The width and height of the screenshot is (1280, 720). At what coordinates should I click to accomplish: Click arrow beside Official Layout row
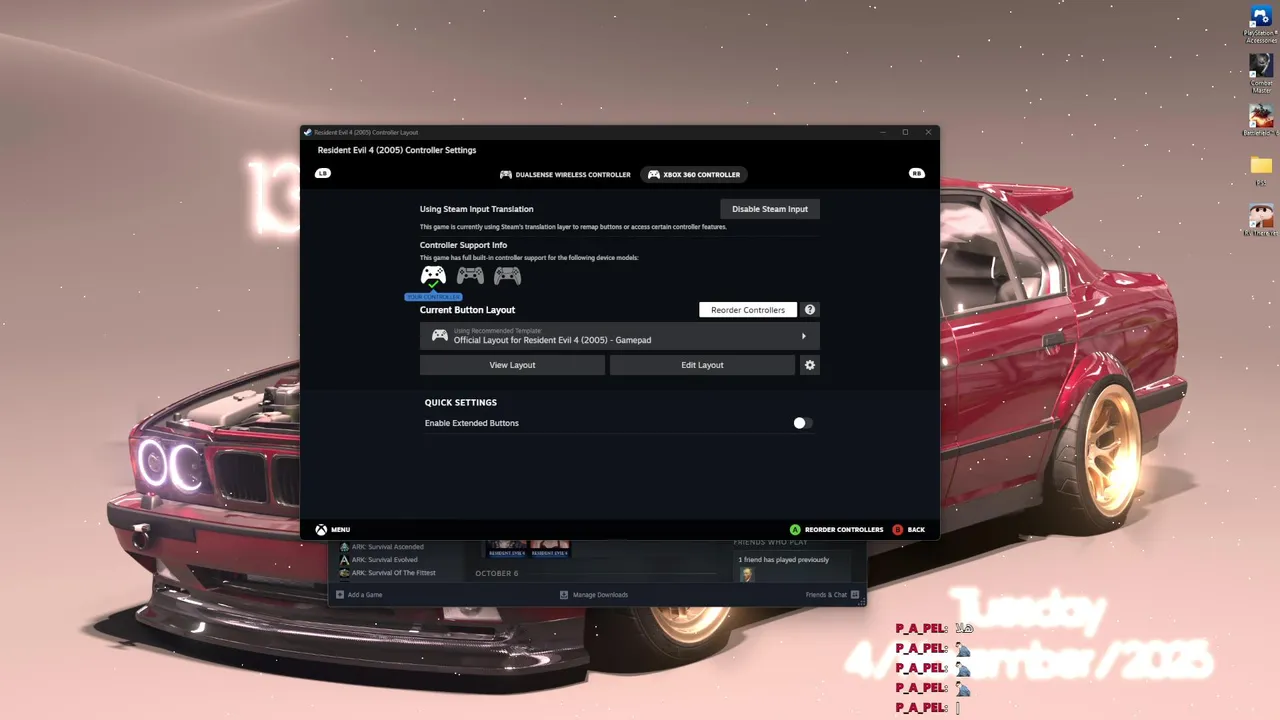[x=804, y=336]
